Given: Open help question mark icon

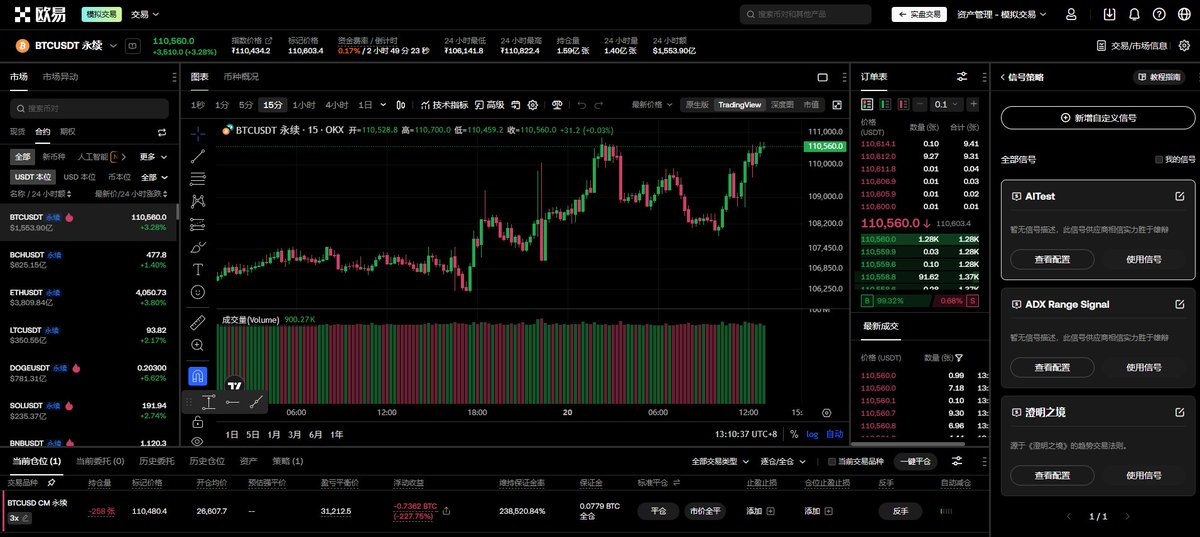Looking at the screenshot, I should (x=1158, y=14).
